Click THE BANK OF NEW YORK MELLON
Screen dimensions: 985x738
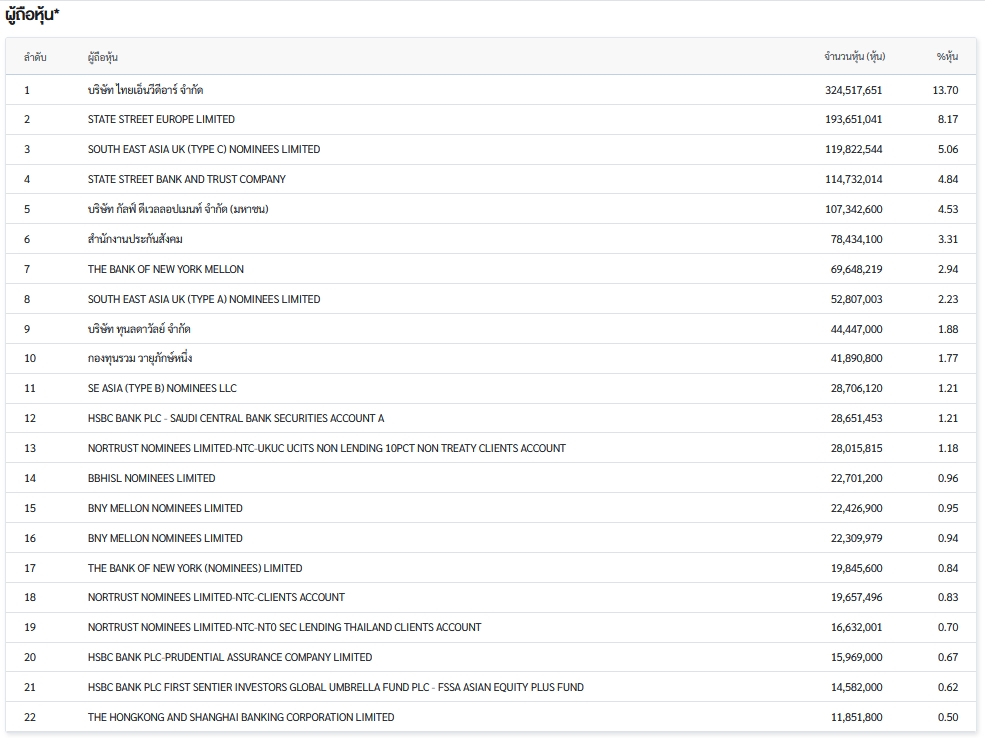[x=165, y=269]
